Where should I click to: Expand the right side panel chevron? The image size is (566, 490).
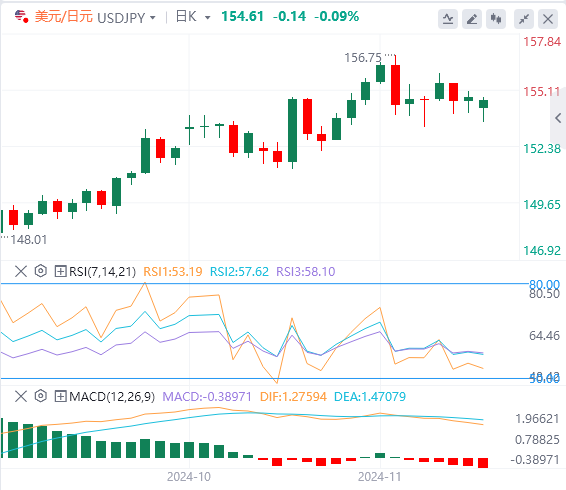(558, 118)
